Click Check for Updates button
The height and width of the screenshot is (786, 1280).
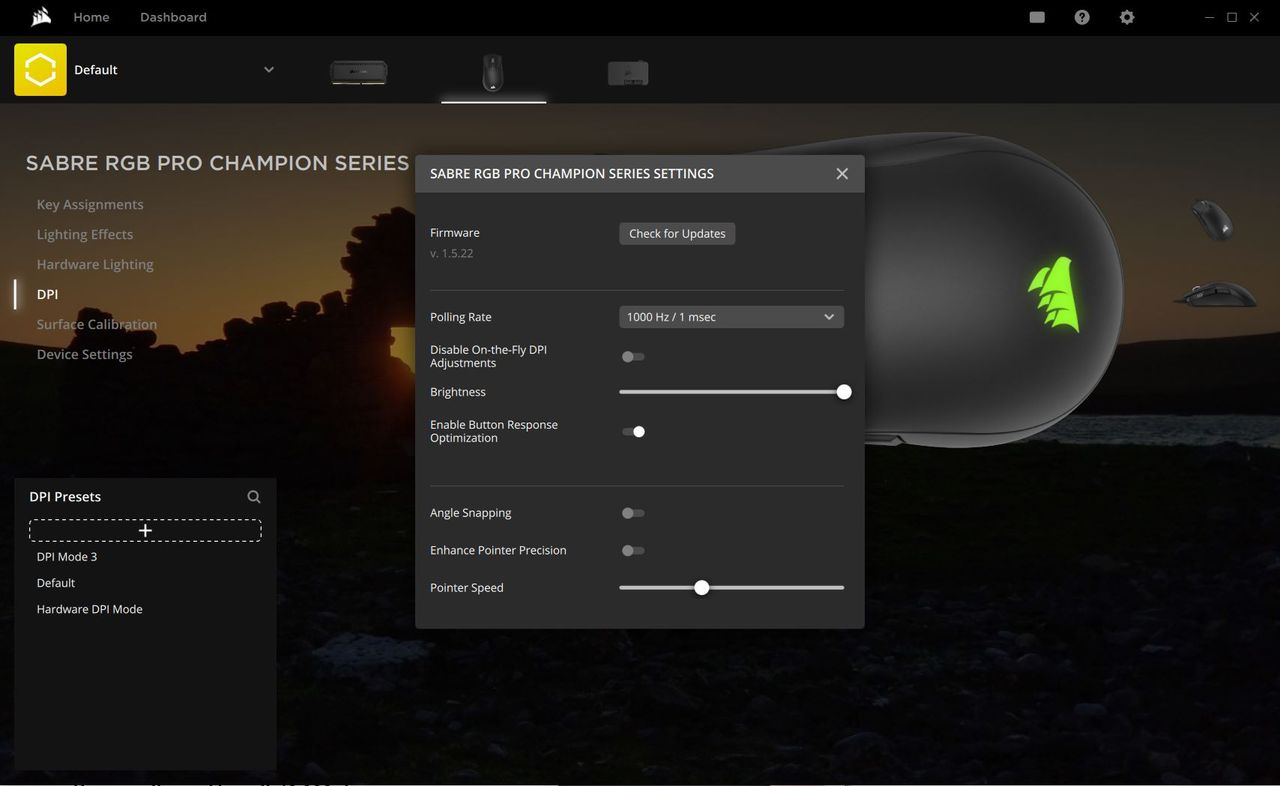click(677, 234)
